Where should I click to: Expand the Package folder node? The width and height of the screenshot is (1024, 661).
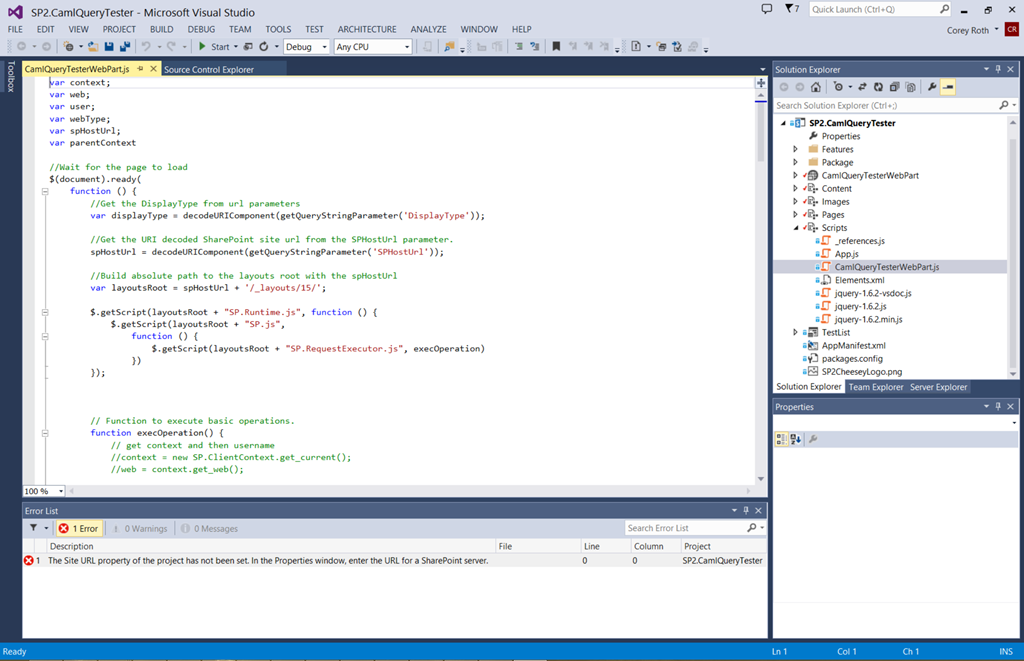[795, 162]
